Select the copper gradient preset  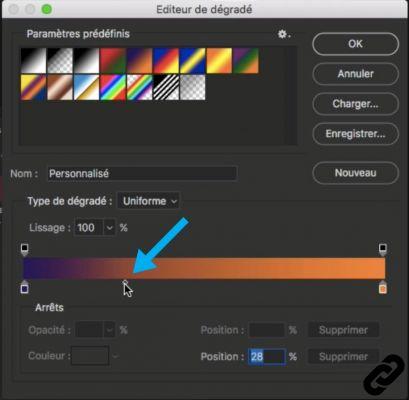pos(60,87)
